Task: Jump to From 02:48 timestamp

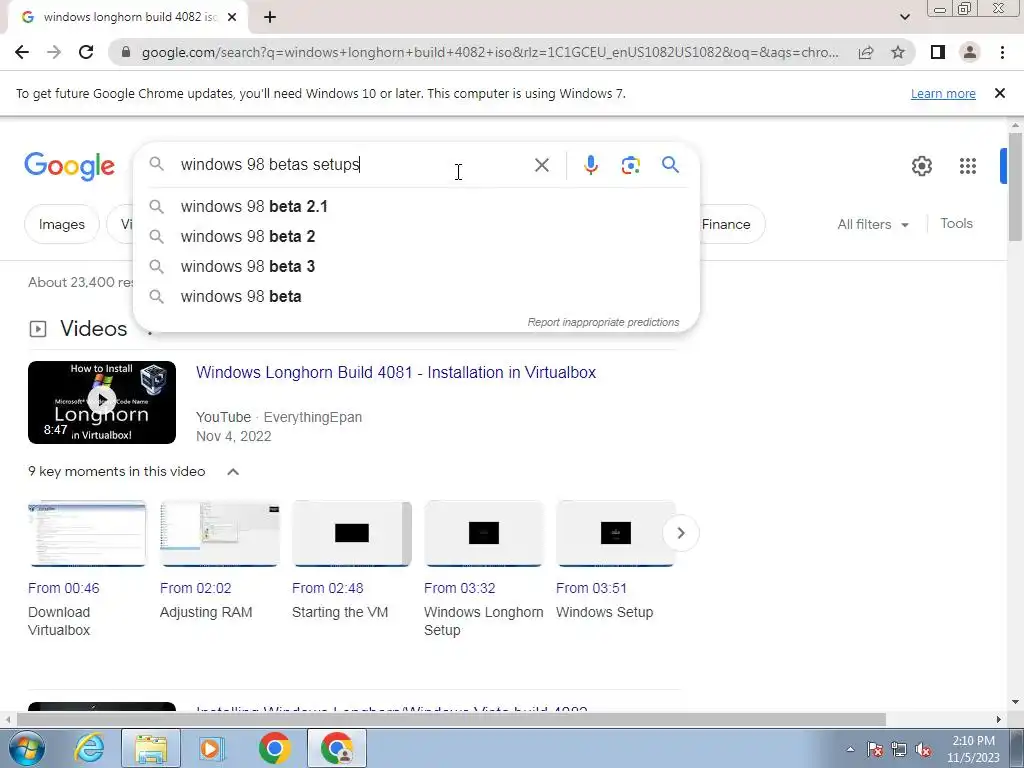Action: coord(327,588)
